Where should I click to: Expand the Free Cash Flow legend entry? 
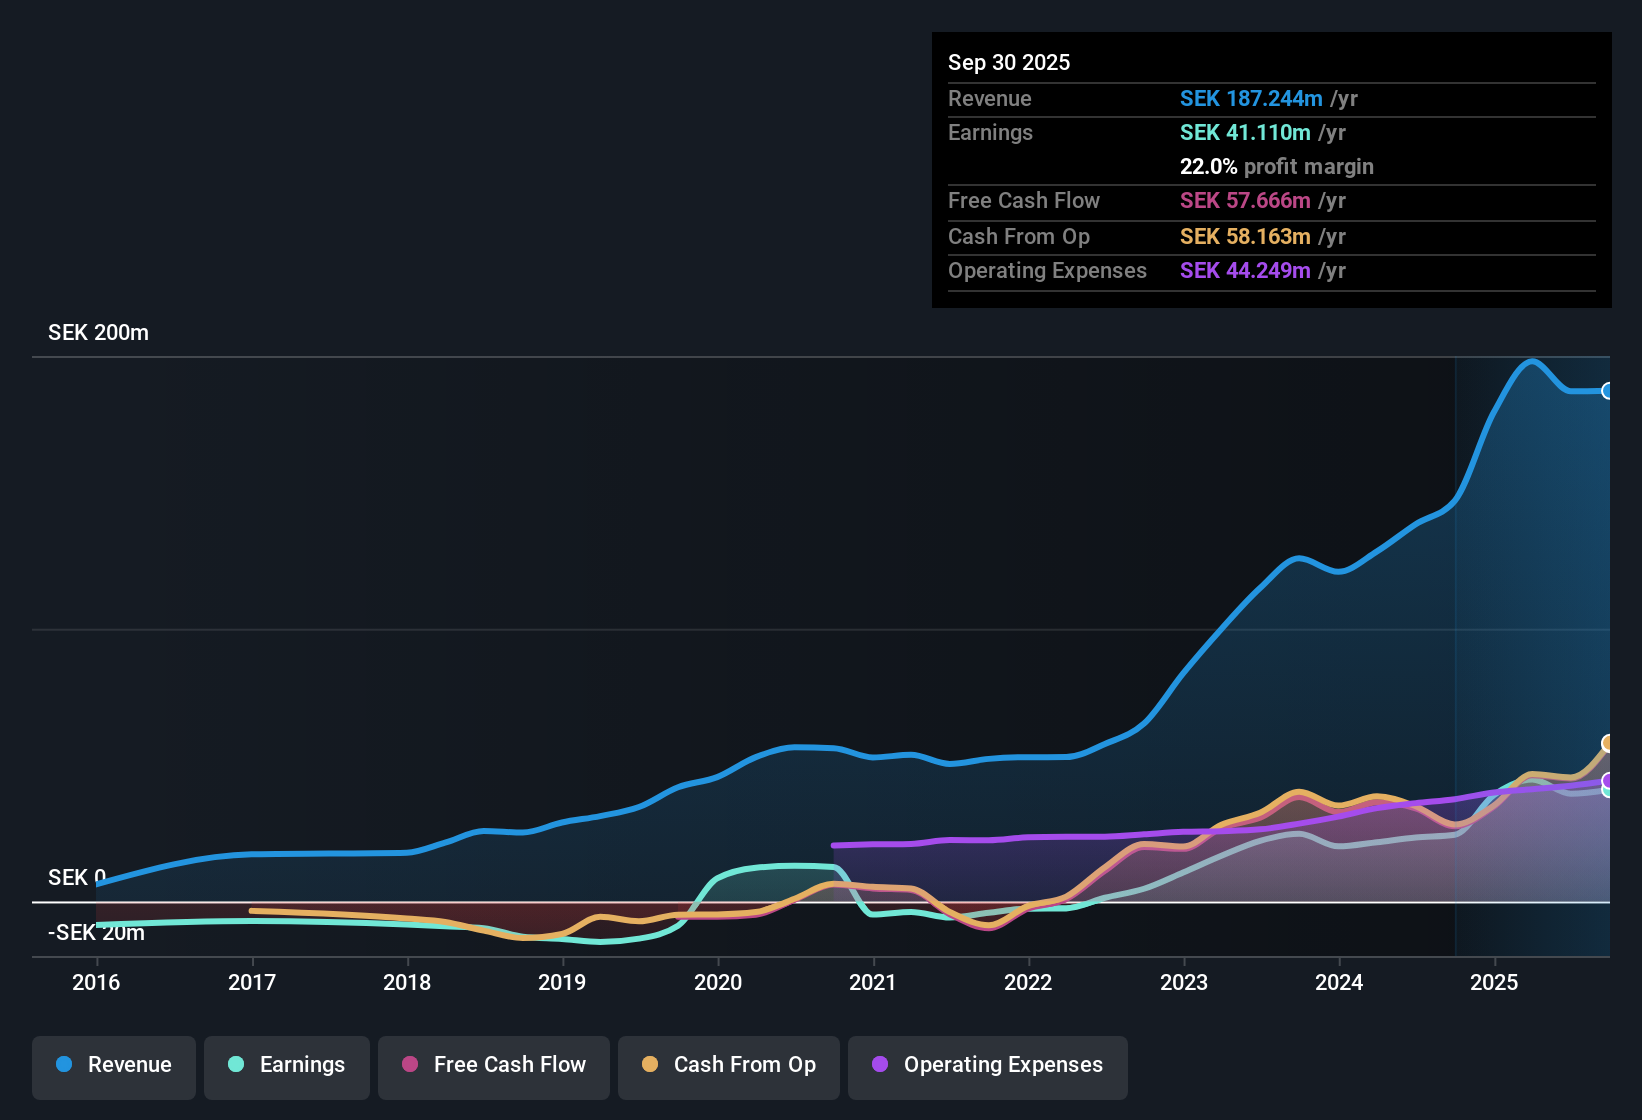pos(493,1065)
